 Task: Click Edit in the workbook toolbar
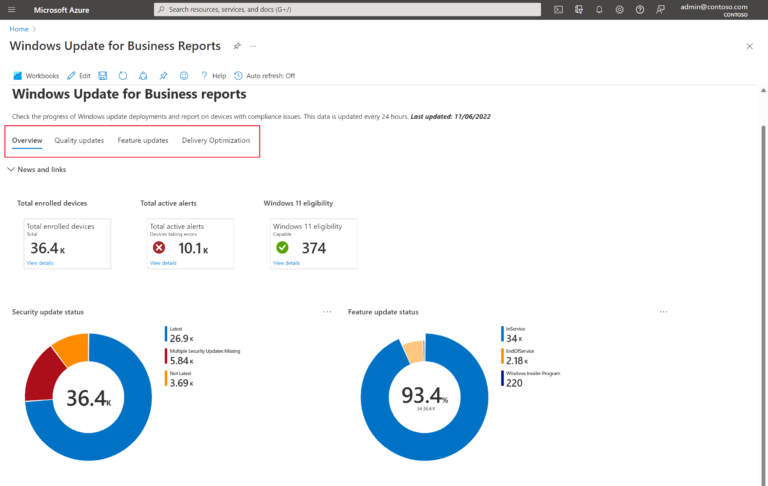coord(79,75)
